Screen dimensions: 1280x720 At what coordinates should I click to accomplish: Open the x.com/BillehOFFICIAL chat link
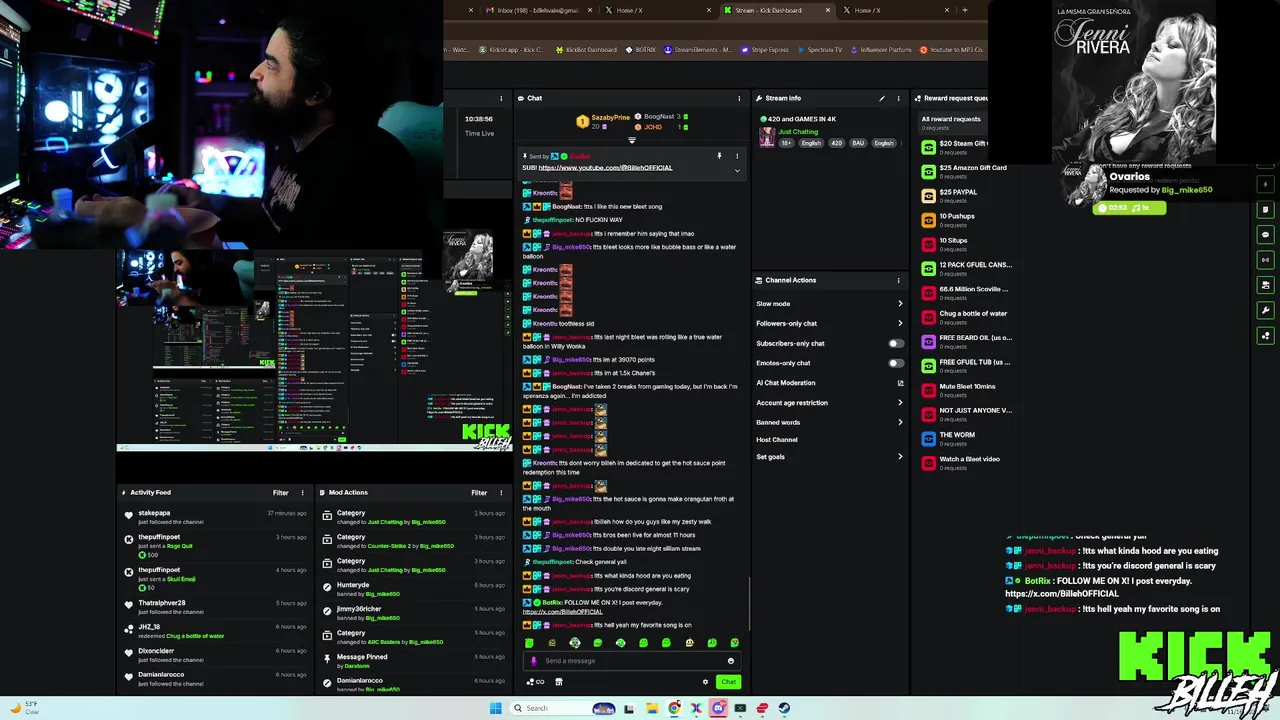tap(563, 612)
